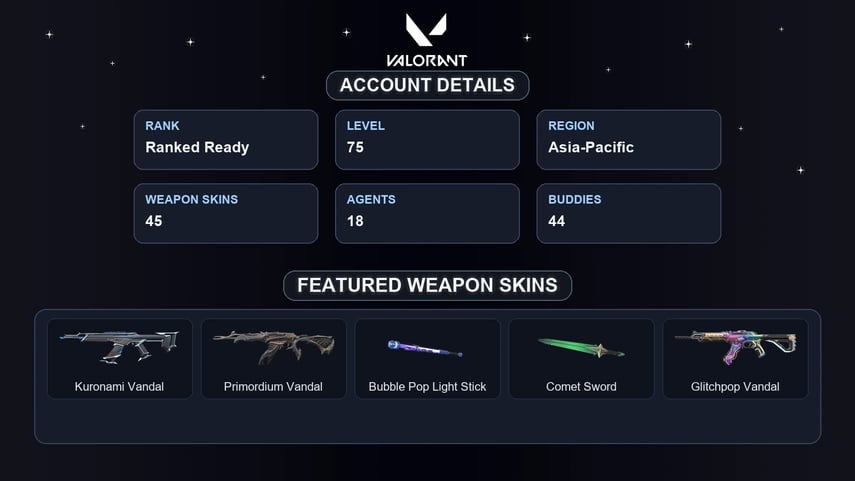Click the VALORANT wordmark text
The image size is (855, 481).
click(427, 61)
